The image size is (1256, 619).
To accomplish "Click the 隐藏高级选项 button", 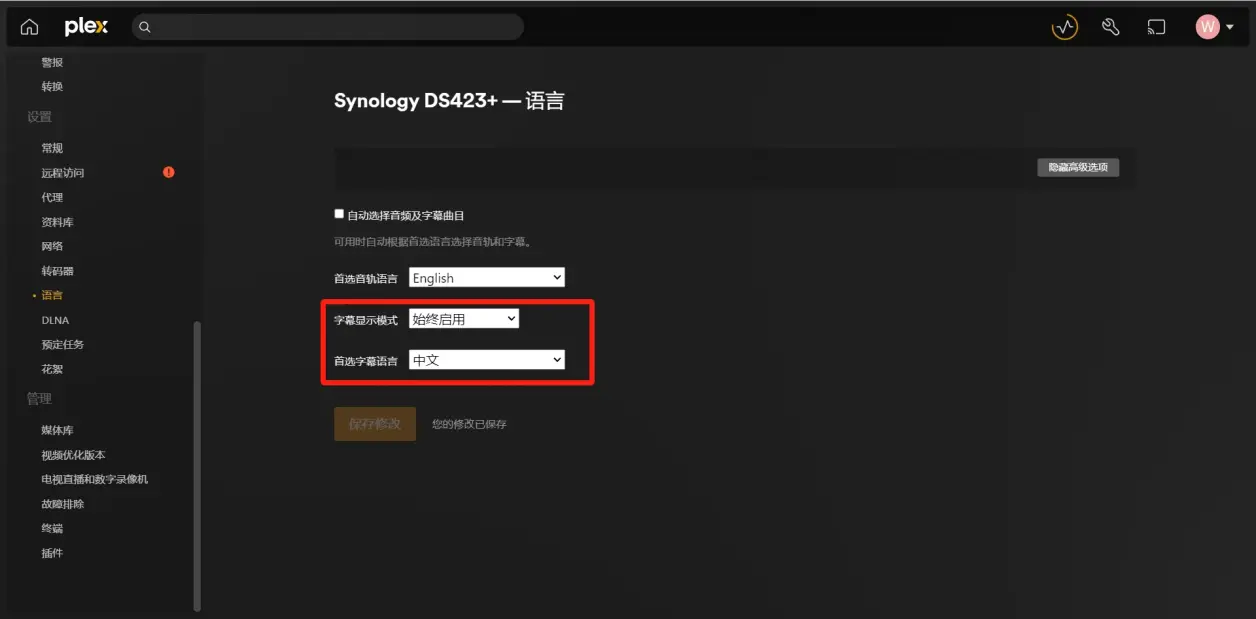I will tap(1078, 167).
